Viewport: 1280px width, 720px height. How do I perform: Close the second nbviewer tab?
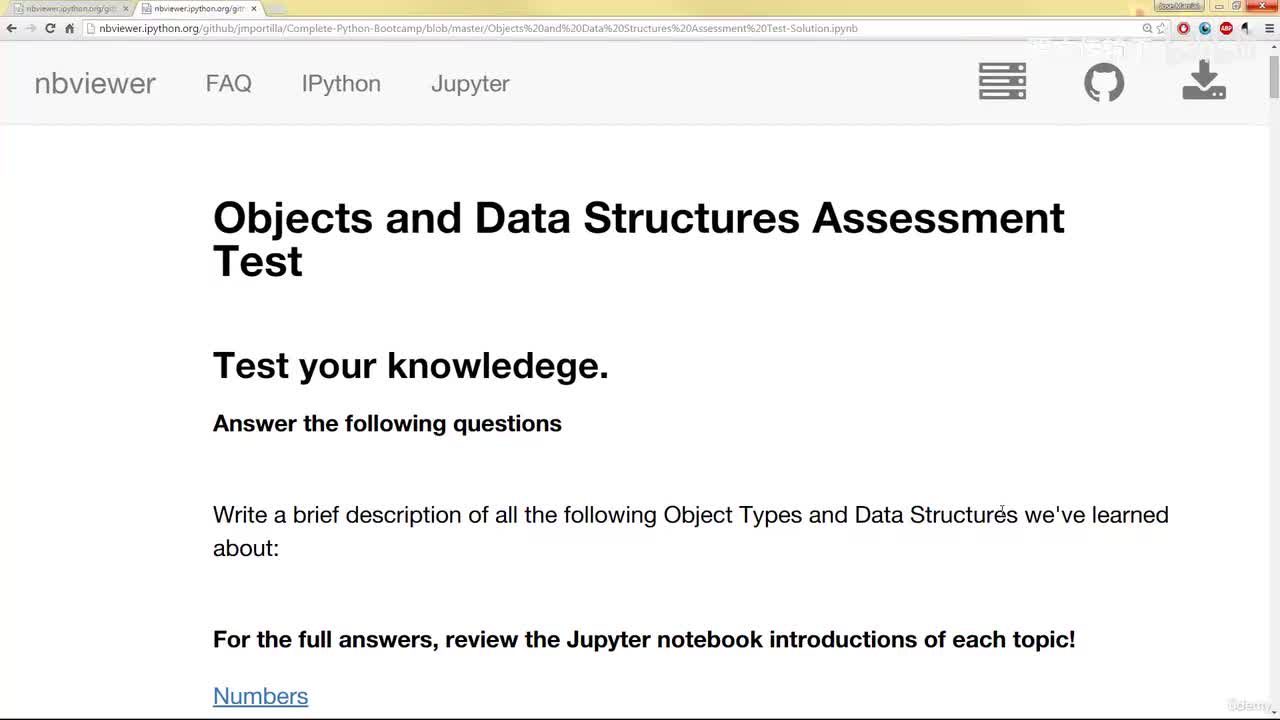[x=254, y=8]
